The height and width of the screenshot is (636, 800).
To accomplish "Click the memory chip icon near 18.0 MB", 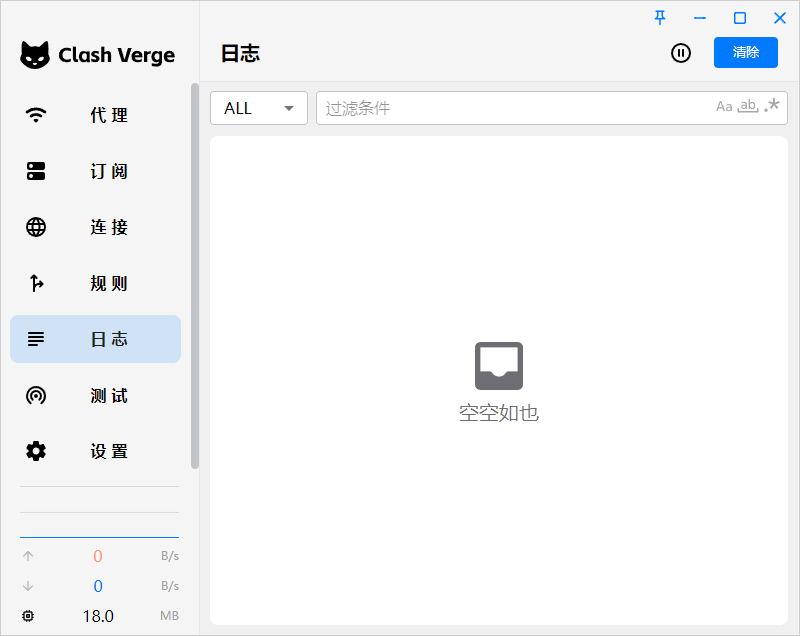I will click(x=28, y=616).
